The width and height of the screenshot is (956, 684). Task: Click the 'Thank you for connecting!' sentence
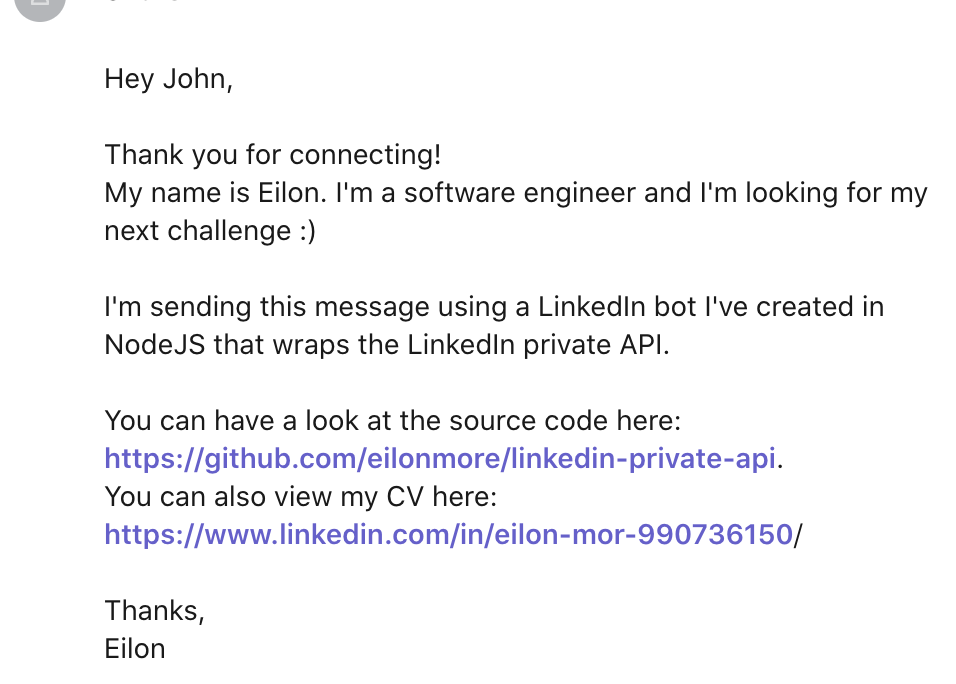point(273,155)
